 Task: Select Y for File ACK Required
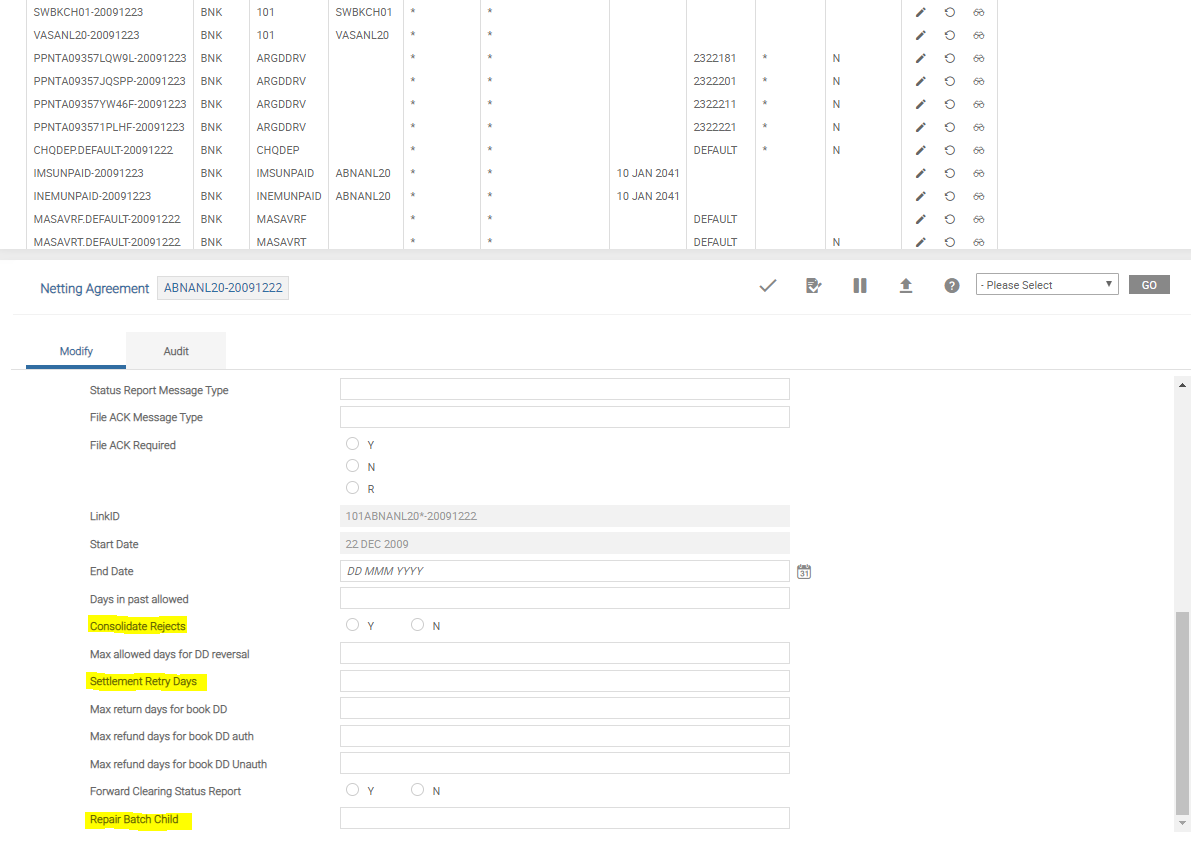click(352, 444)
